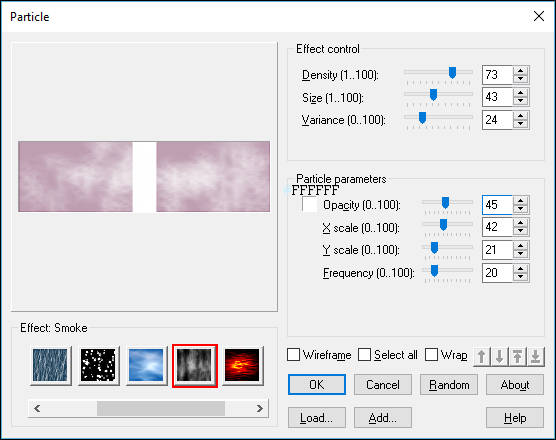Viewport: 556px width, 440px height.
Task: Click the move down arrow icon
Action: [500, 357]
